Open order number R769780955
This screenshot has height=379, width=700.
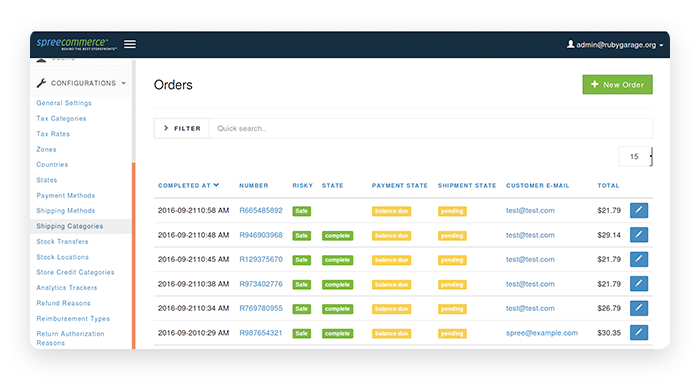(x=261, y=308)
